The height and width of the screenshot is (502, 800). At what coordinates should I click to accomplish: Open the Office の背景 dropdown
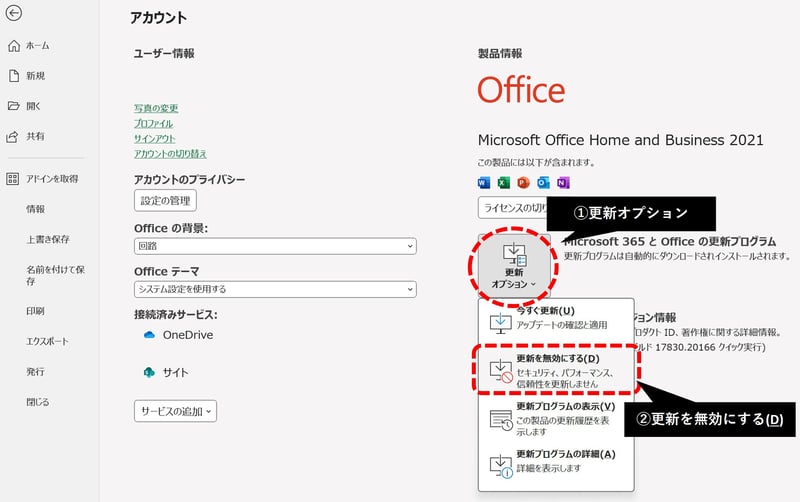[275, 246]
